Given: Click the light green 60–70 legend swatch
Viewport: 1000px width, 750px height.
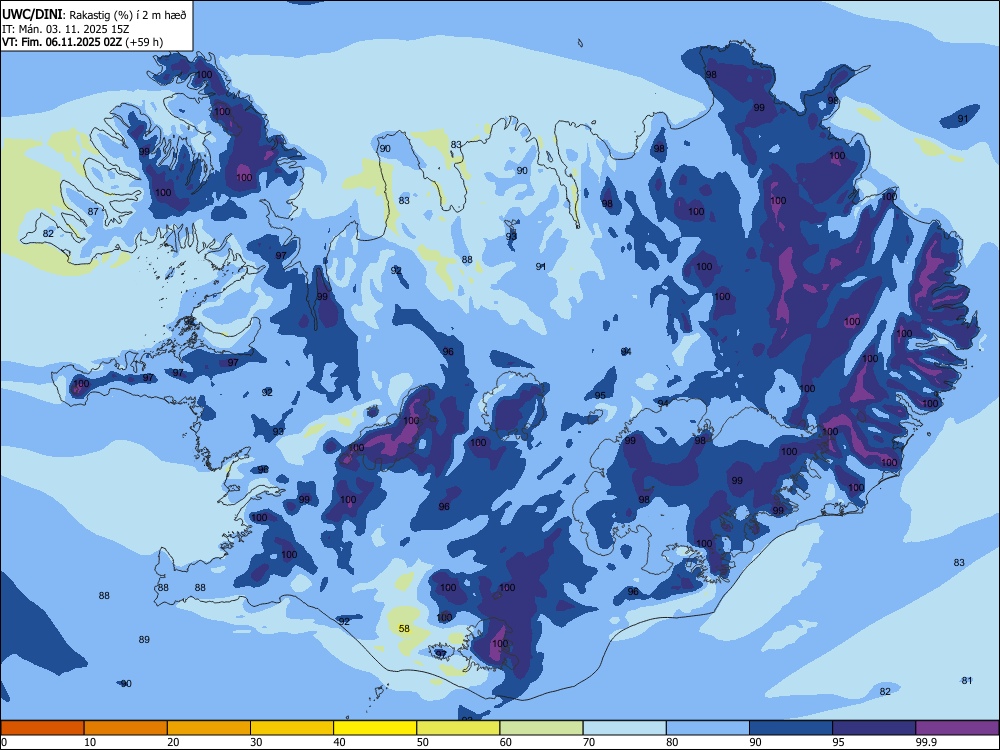Looking at the screenshot, I should [x=541, y=728].
